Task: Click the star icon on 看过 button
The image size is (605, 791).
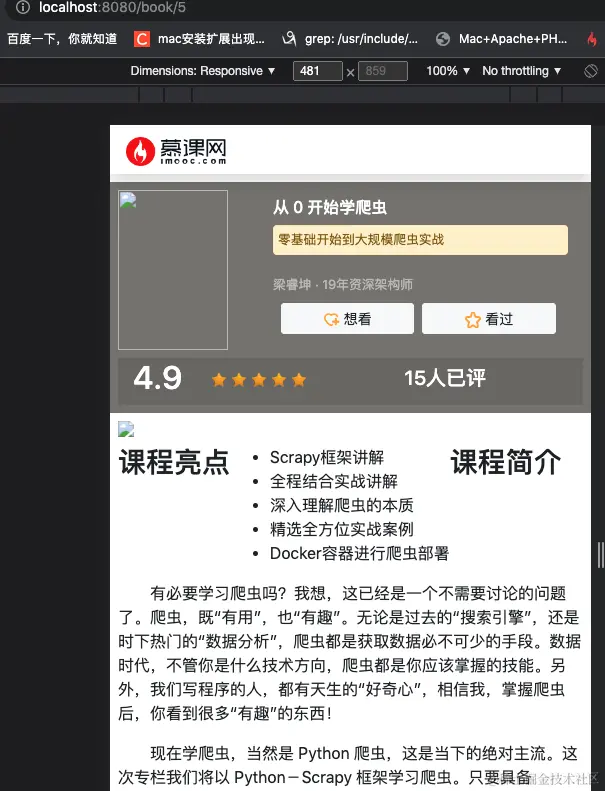Action: (473, 319)
